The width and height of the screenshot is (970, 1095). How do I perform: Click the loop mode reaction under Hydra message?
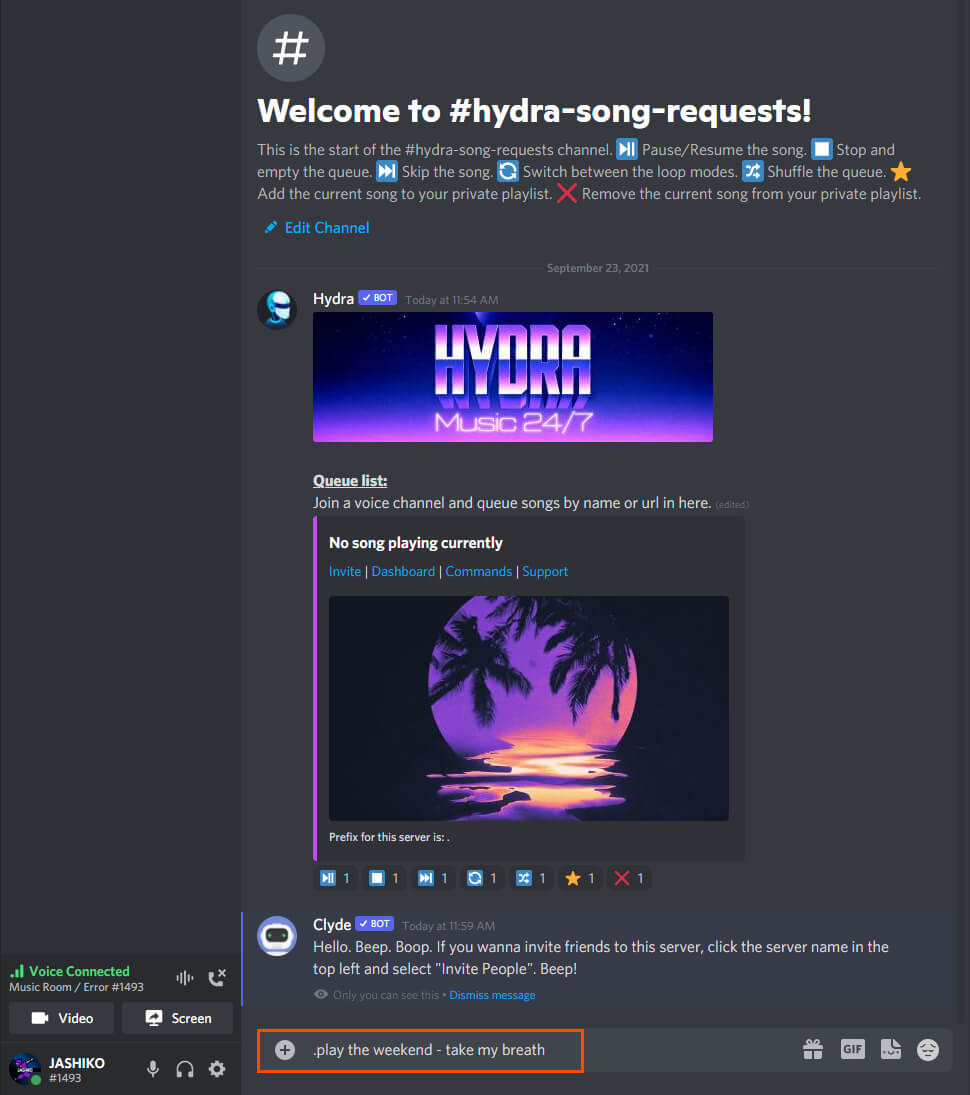(482, 879)
